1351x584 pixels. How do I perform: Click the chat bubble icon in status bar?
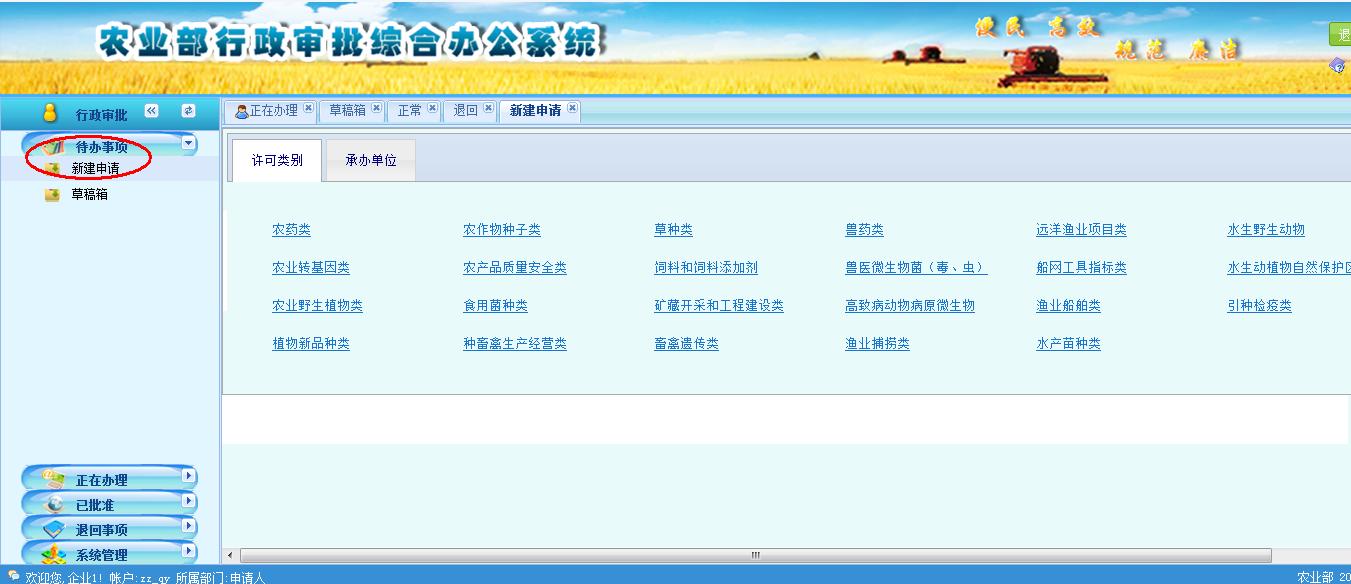tap(12, 576)
